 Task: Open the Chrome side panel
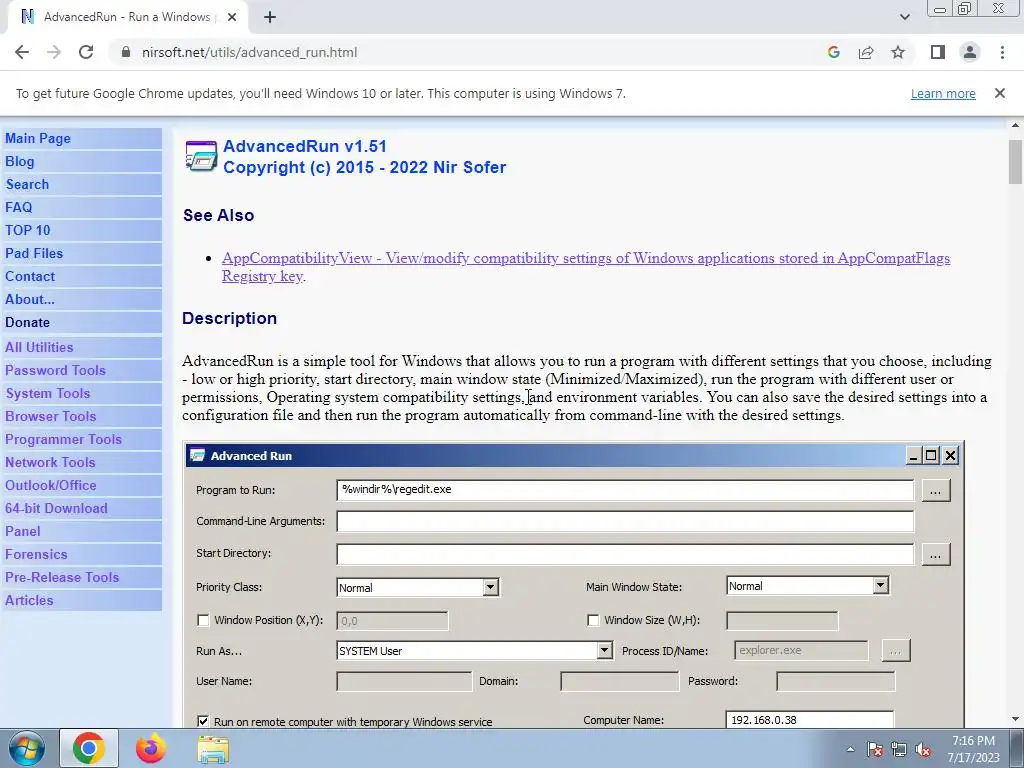[x=938, y=52]
